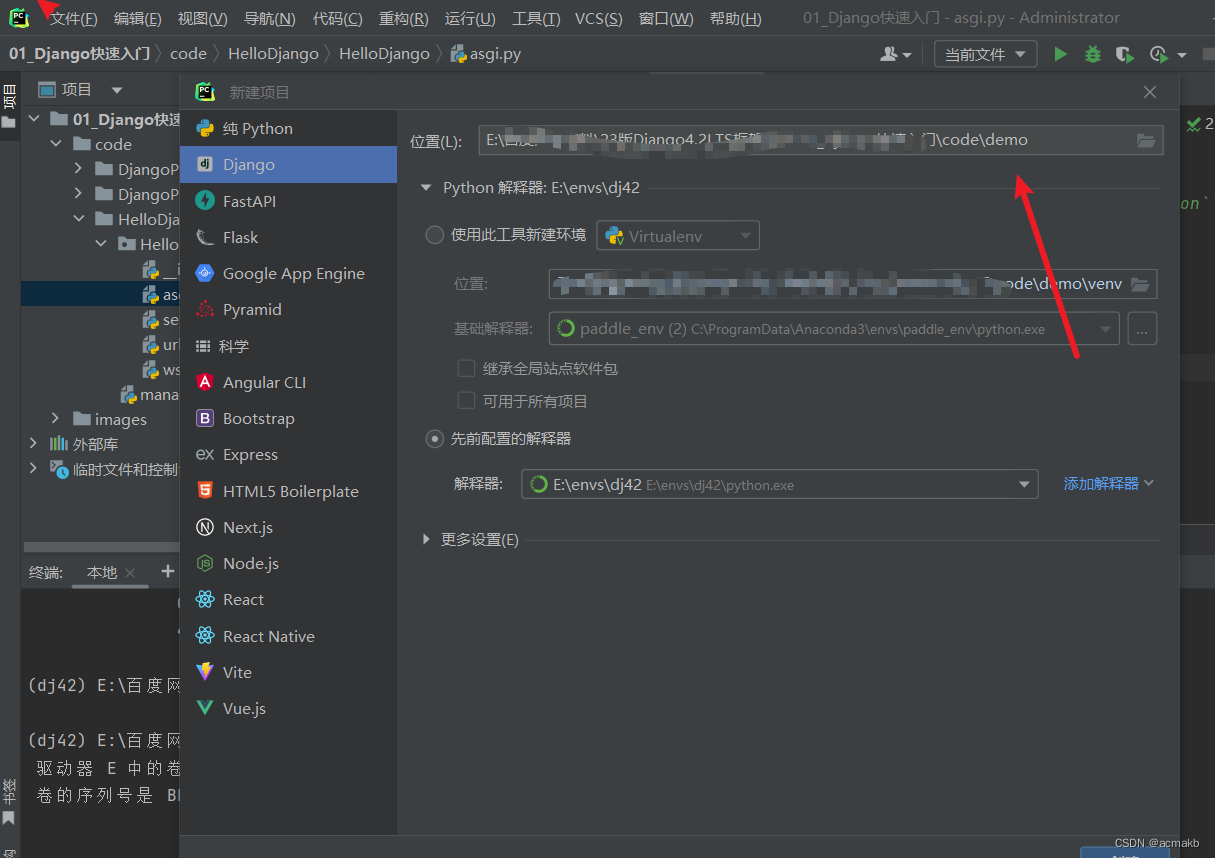Open the 基础解释器 paddle_env dropdown
1215x858 pixels.
[x=834, y=329]
